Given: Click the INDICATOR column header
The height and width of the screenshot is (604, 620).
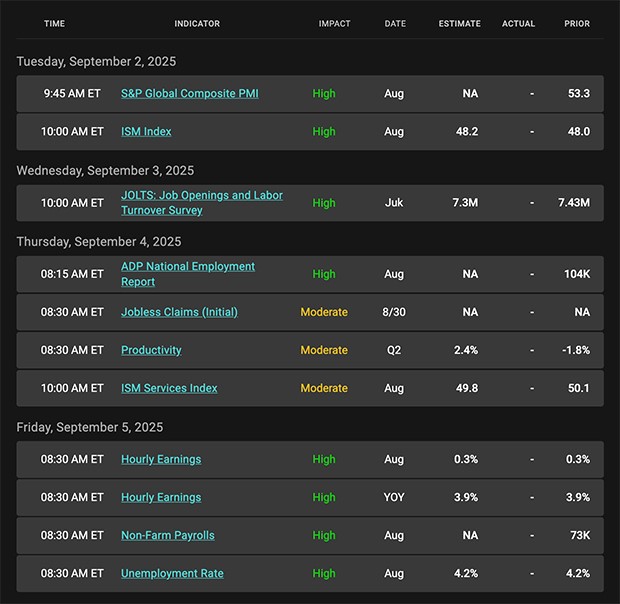Looking at the screenshot, I should [197, 24].
